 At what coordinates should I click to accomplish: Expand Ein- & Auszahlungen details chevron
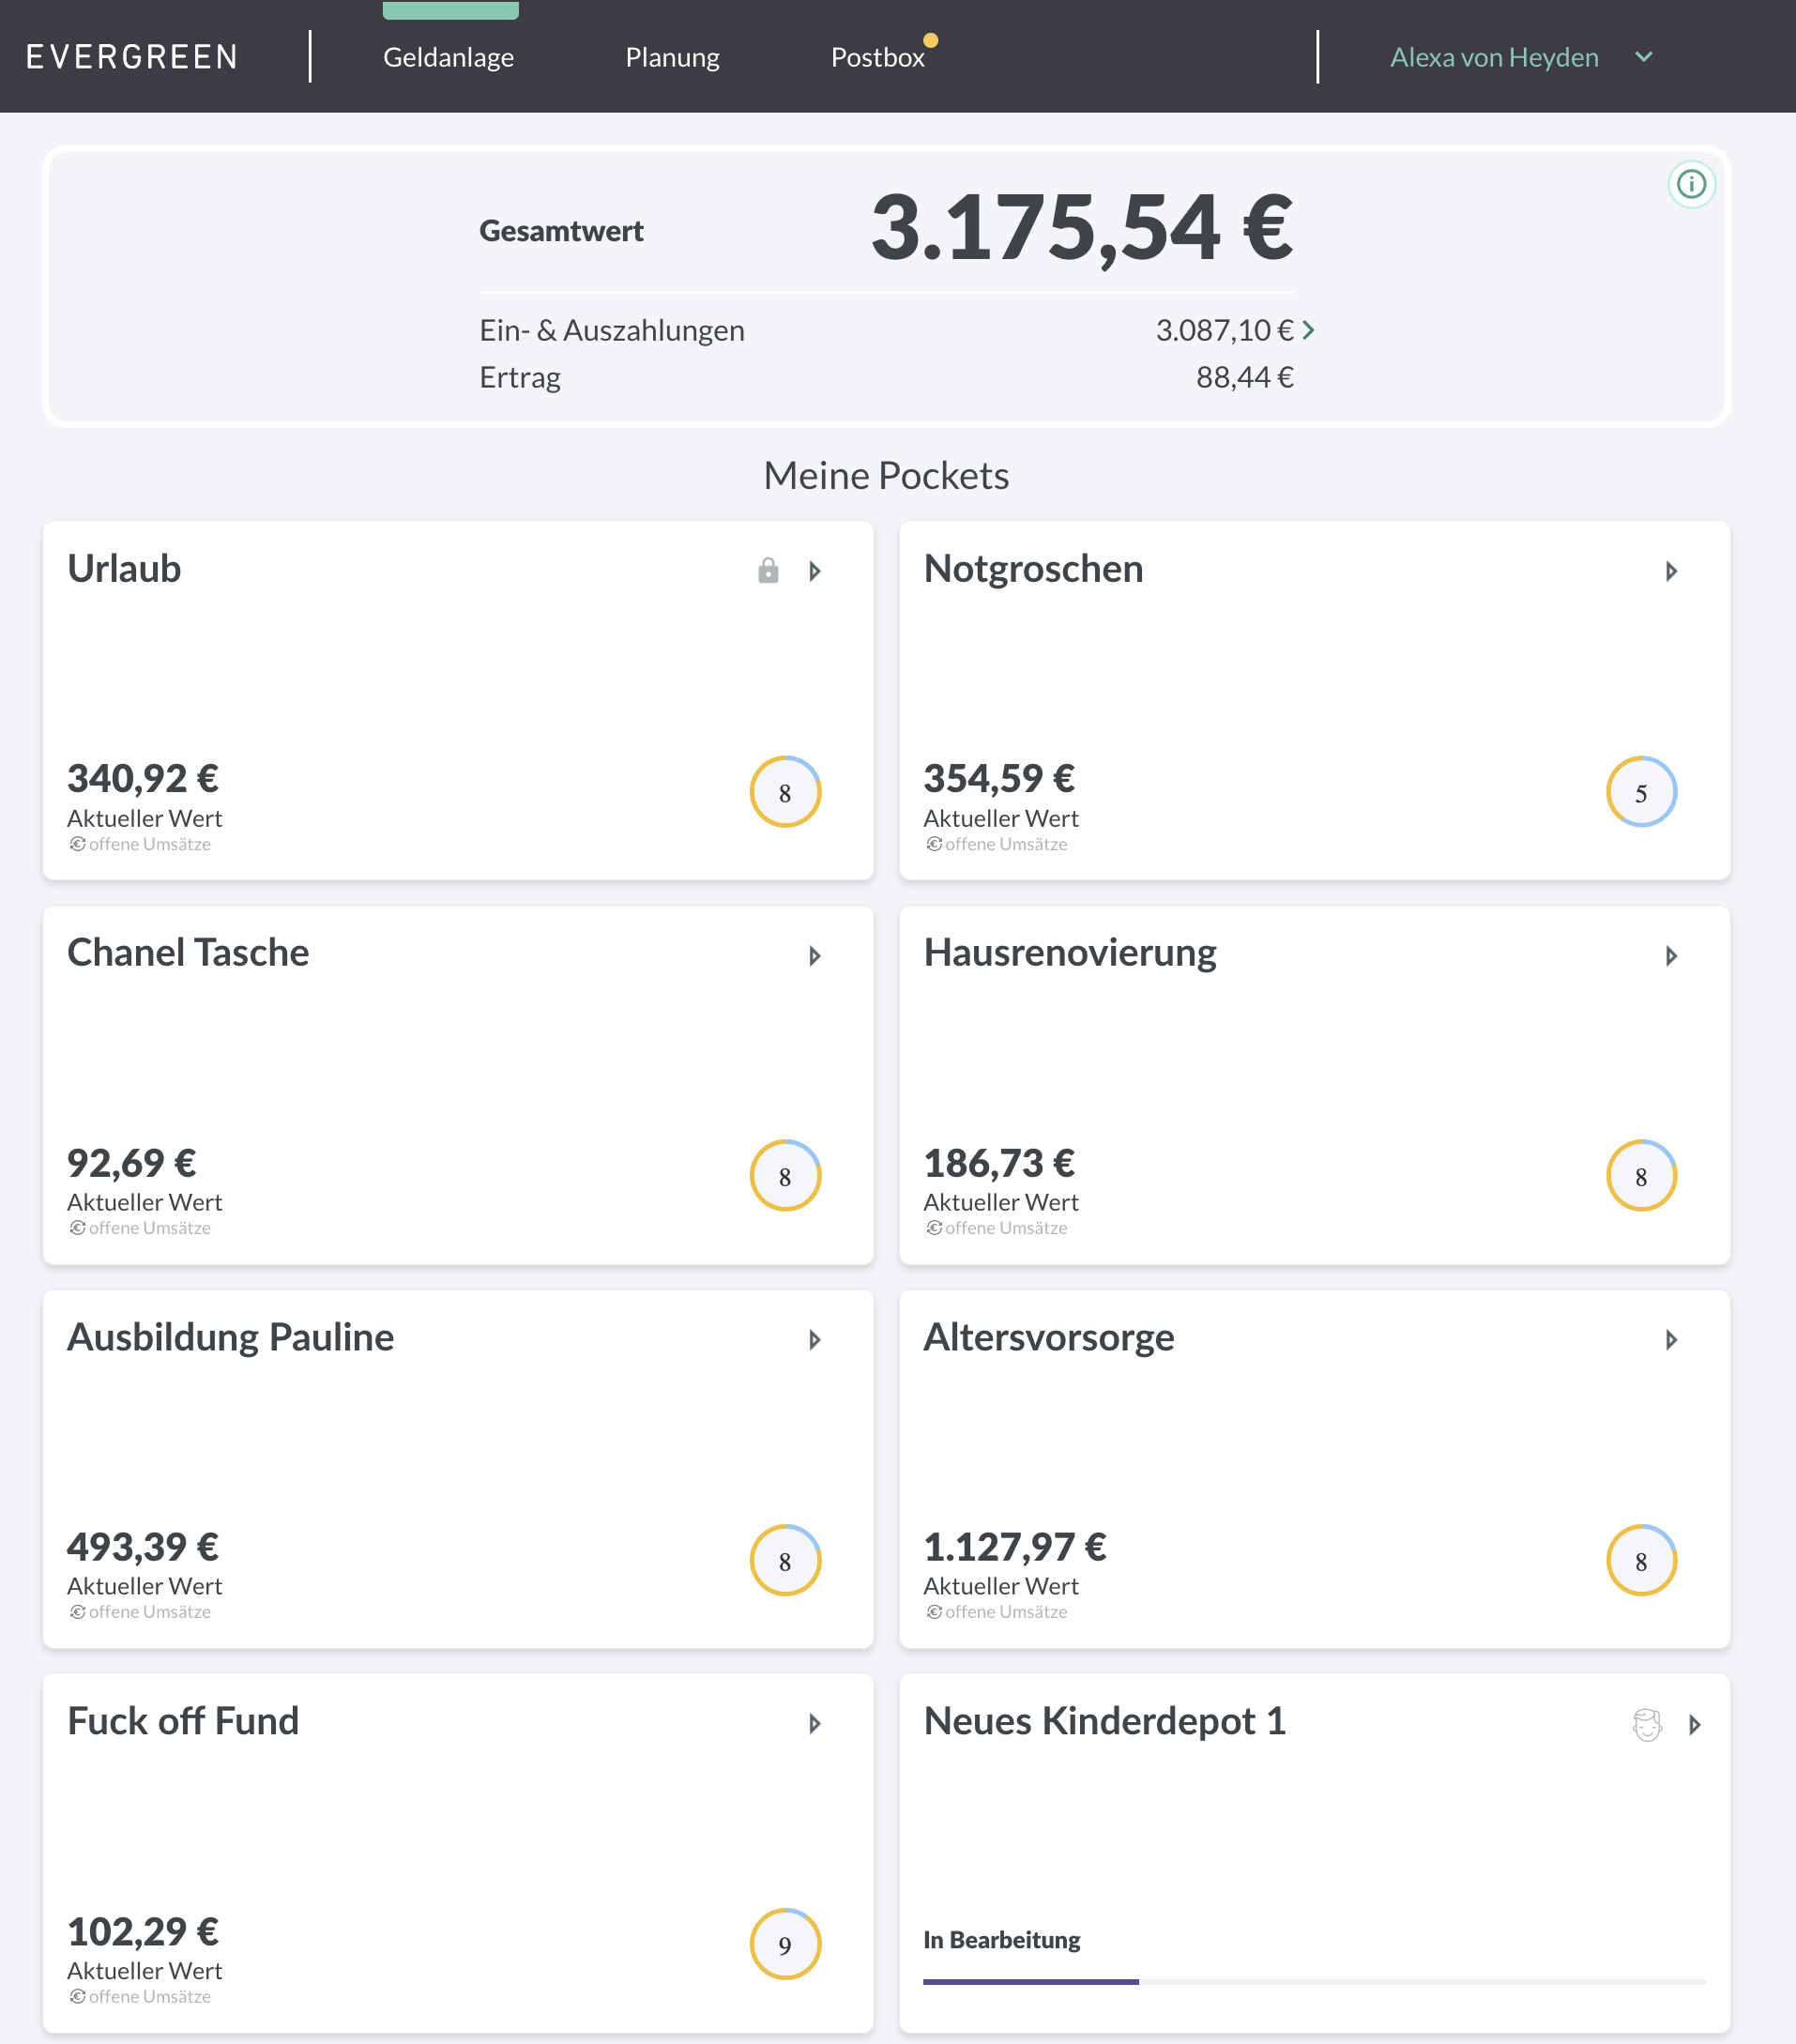(x=1308, y=330)
